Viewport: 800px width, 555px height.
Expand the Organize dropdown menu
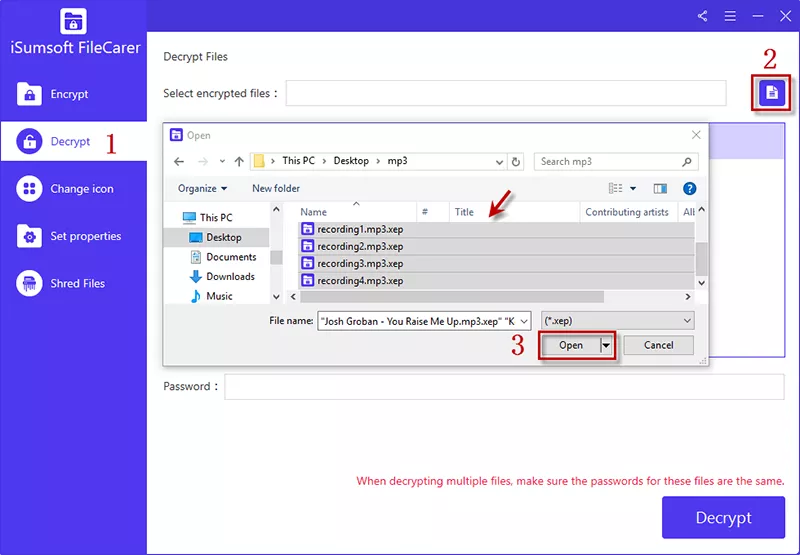click(202, 188)
